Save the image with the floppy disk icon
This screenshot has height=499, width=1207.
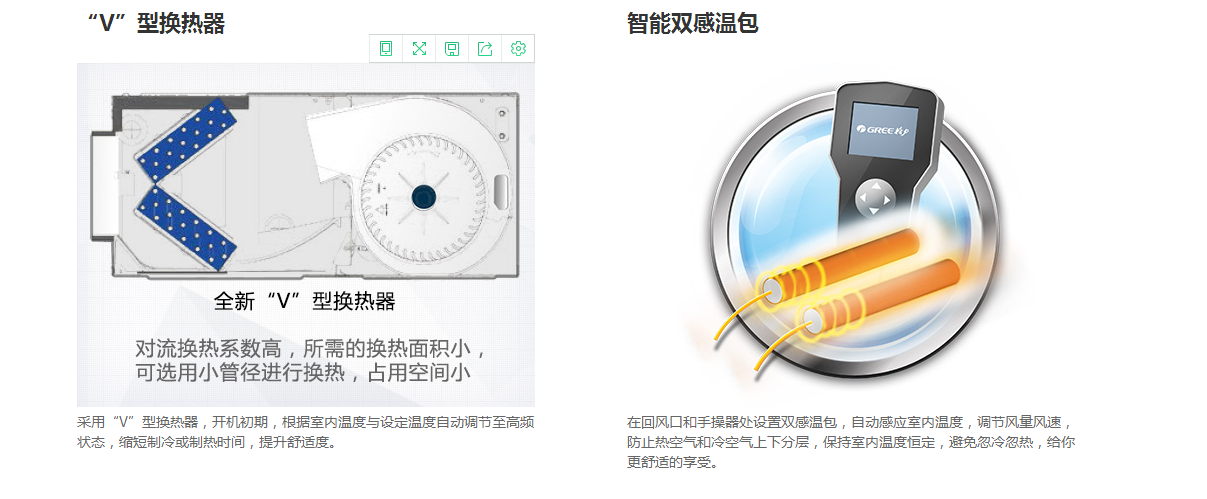[452, 48]
